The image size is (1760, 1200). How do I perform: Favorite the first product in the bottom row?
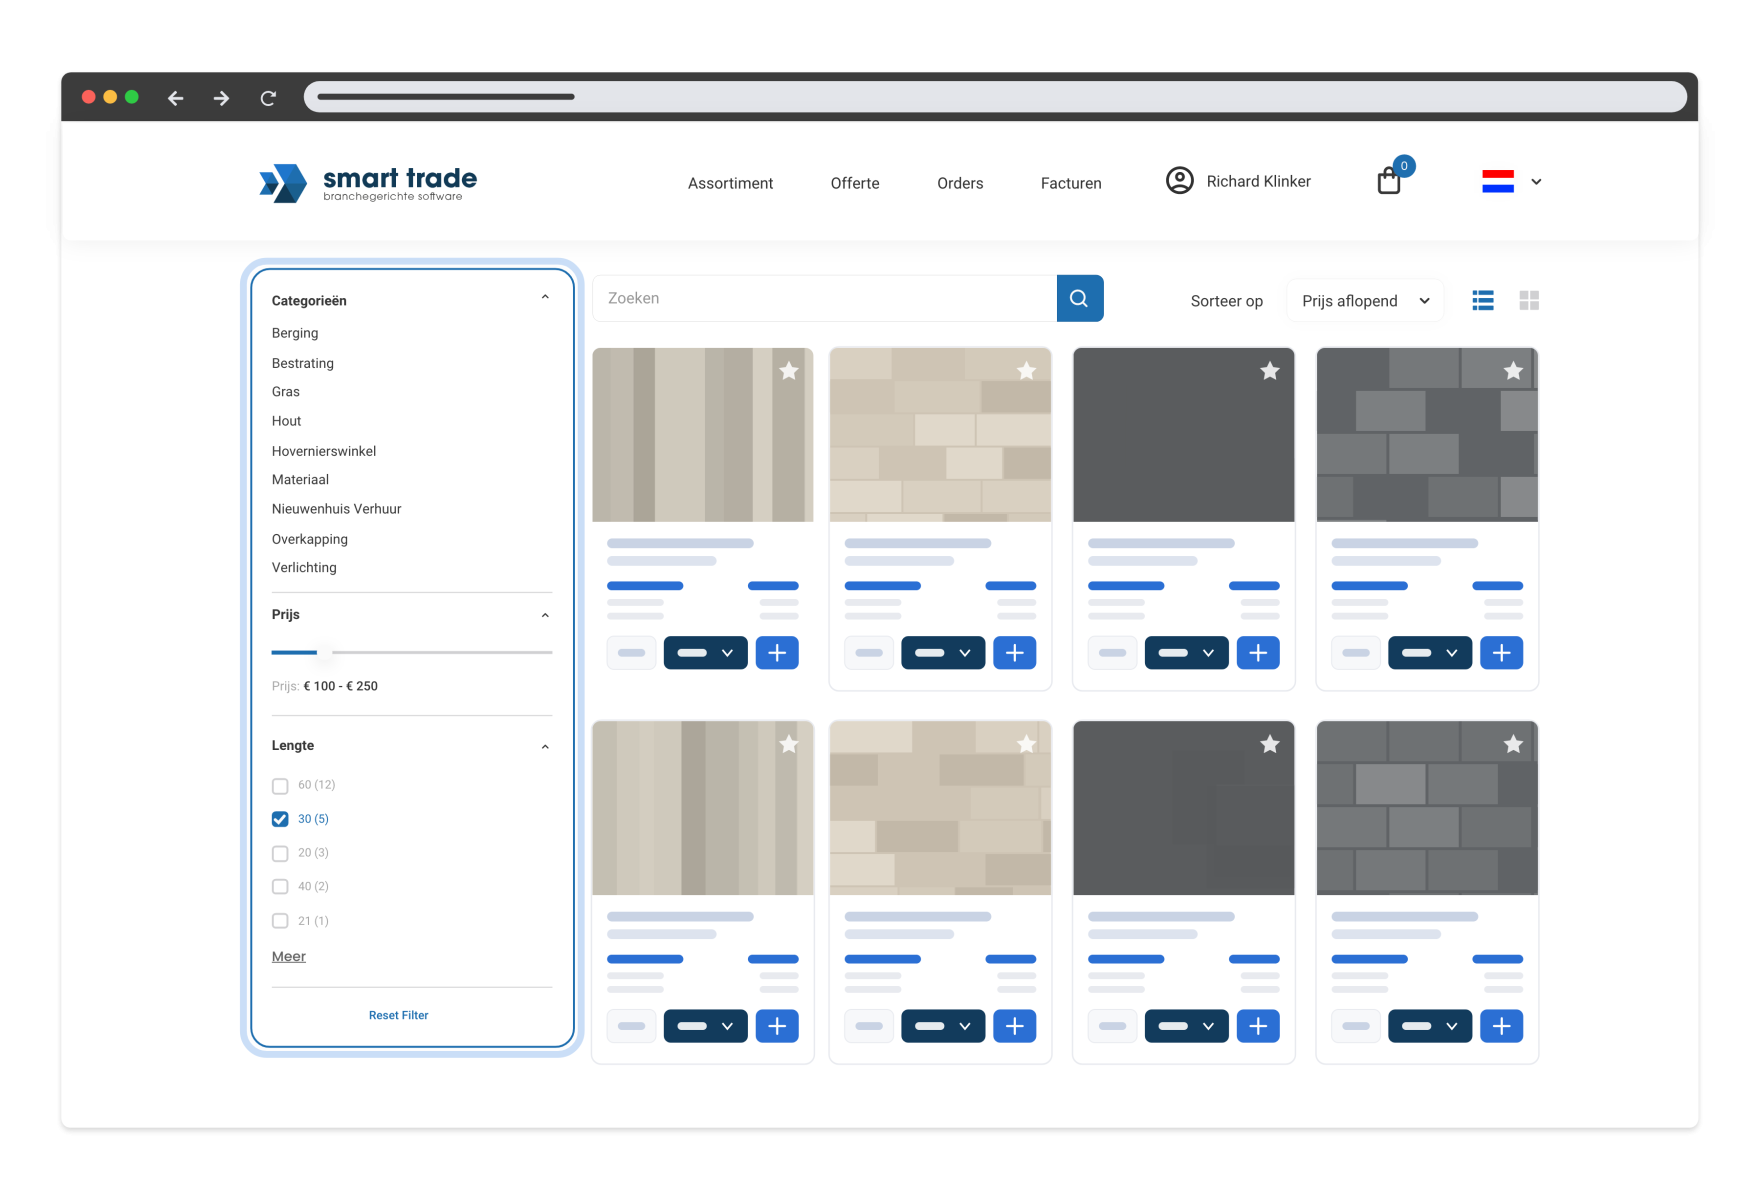[x=789, y=744]
